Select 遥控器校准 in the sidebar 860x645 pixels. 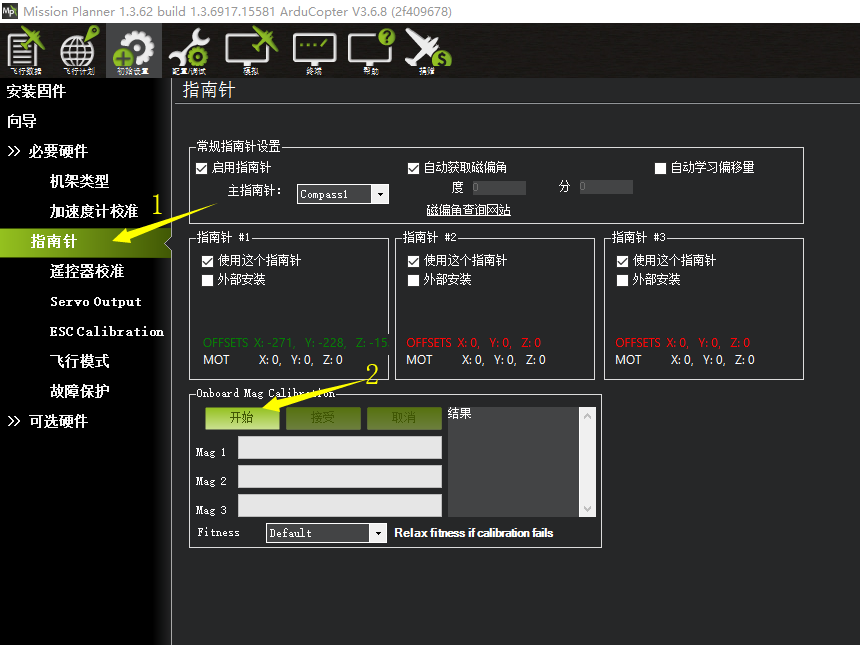pyautogui.click(x=87, y=271)
